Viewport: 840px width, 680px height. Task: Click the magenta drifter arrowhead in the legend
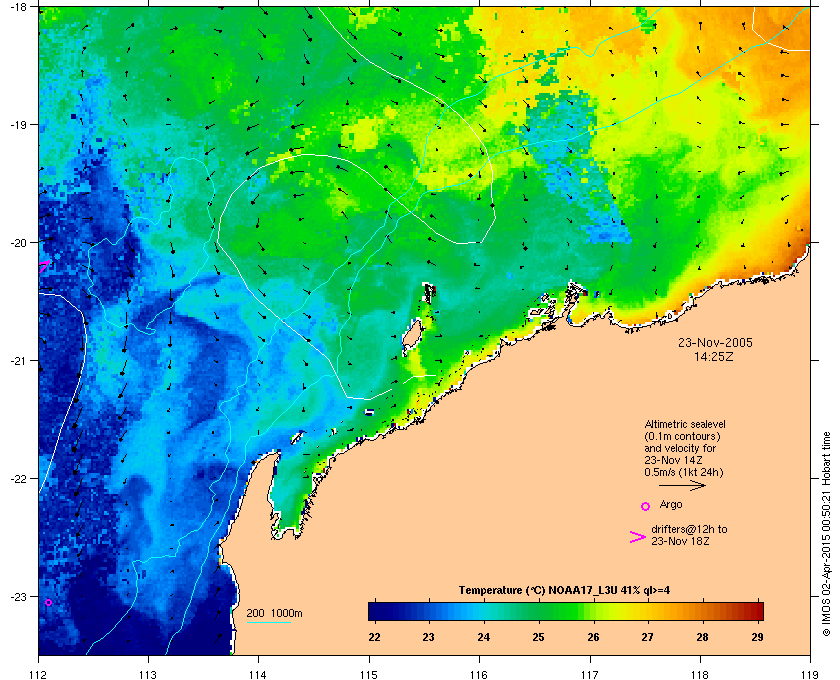[638, 537]
